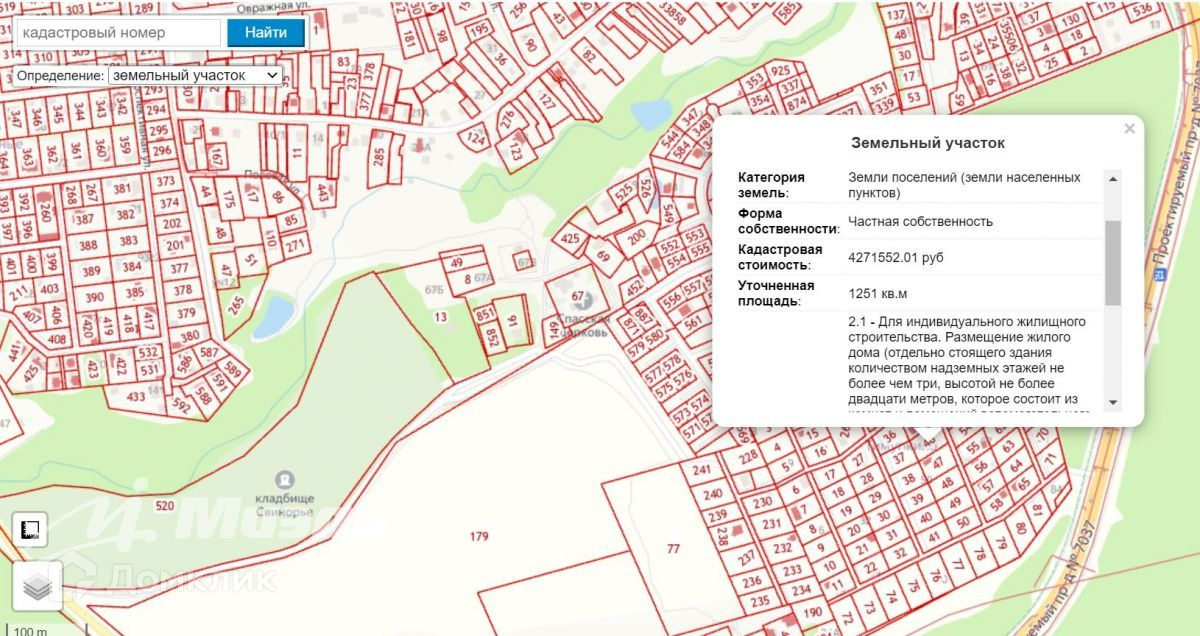
Task: Select land parcel 852 on map
Action: tap(493, 339)
